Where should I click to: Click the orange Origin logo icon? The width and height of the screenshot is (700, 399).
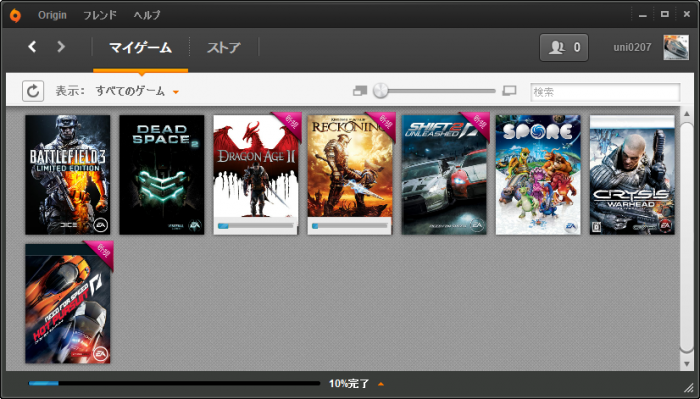coord(15,16)
